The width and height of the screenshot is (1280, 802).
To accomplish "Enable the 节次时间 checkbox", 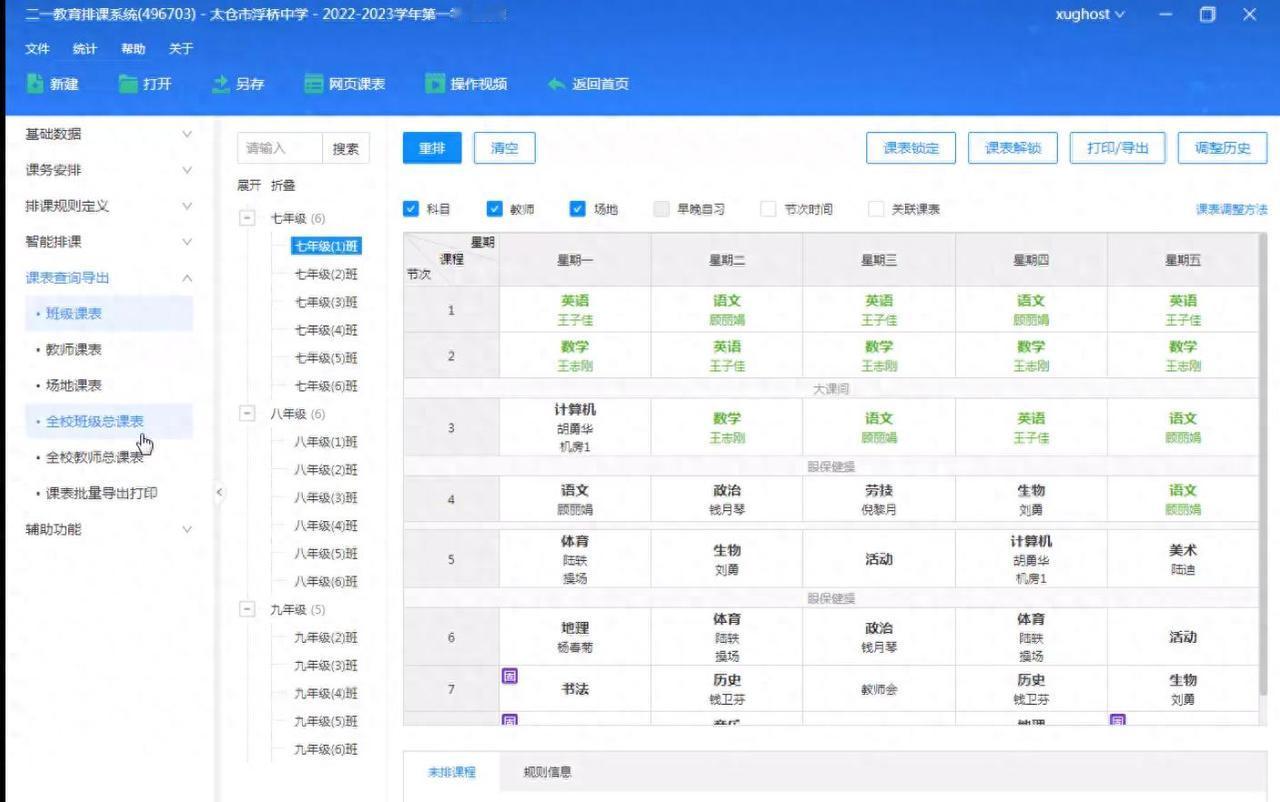I will point(768,209).
